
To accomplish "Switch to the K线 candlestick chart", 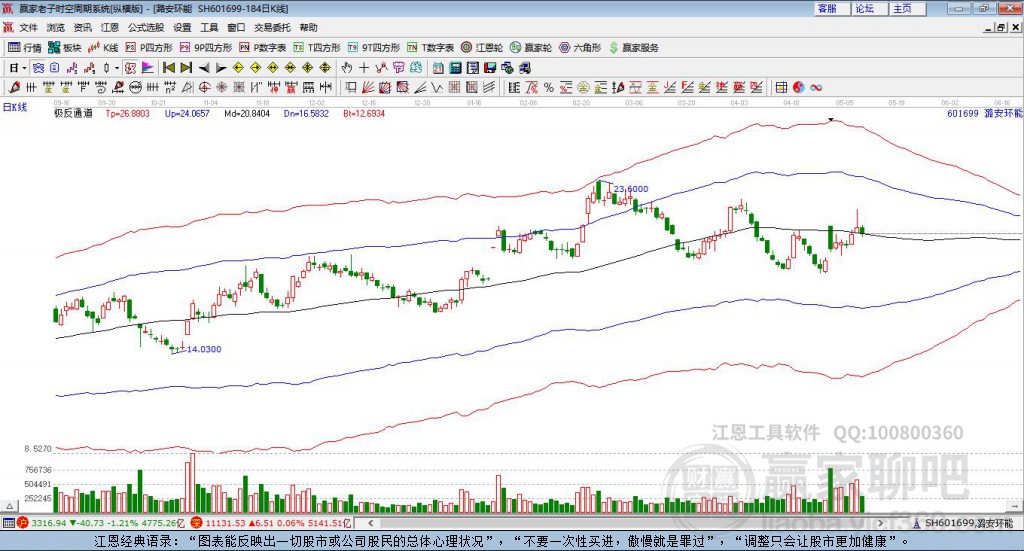I will [104, 47].
